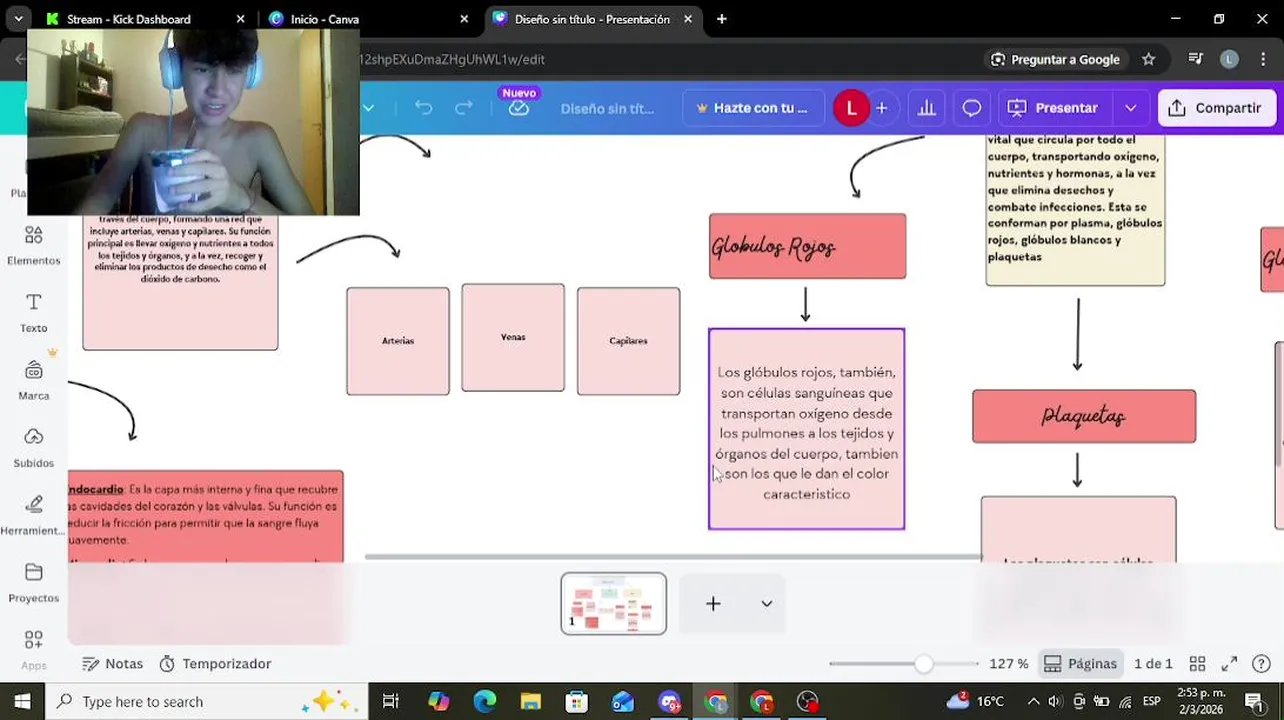The height and width of the screenshot is (720, 1284).
Task: Click the Presentar button
Action: pyautogui.click(x=1053, y=108)
